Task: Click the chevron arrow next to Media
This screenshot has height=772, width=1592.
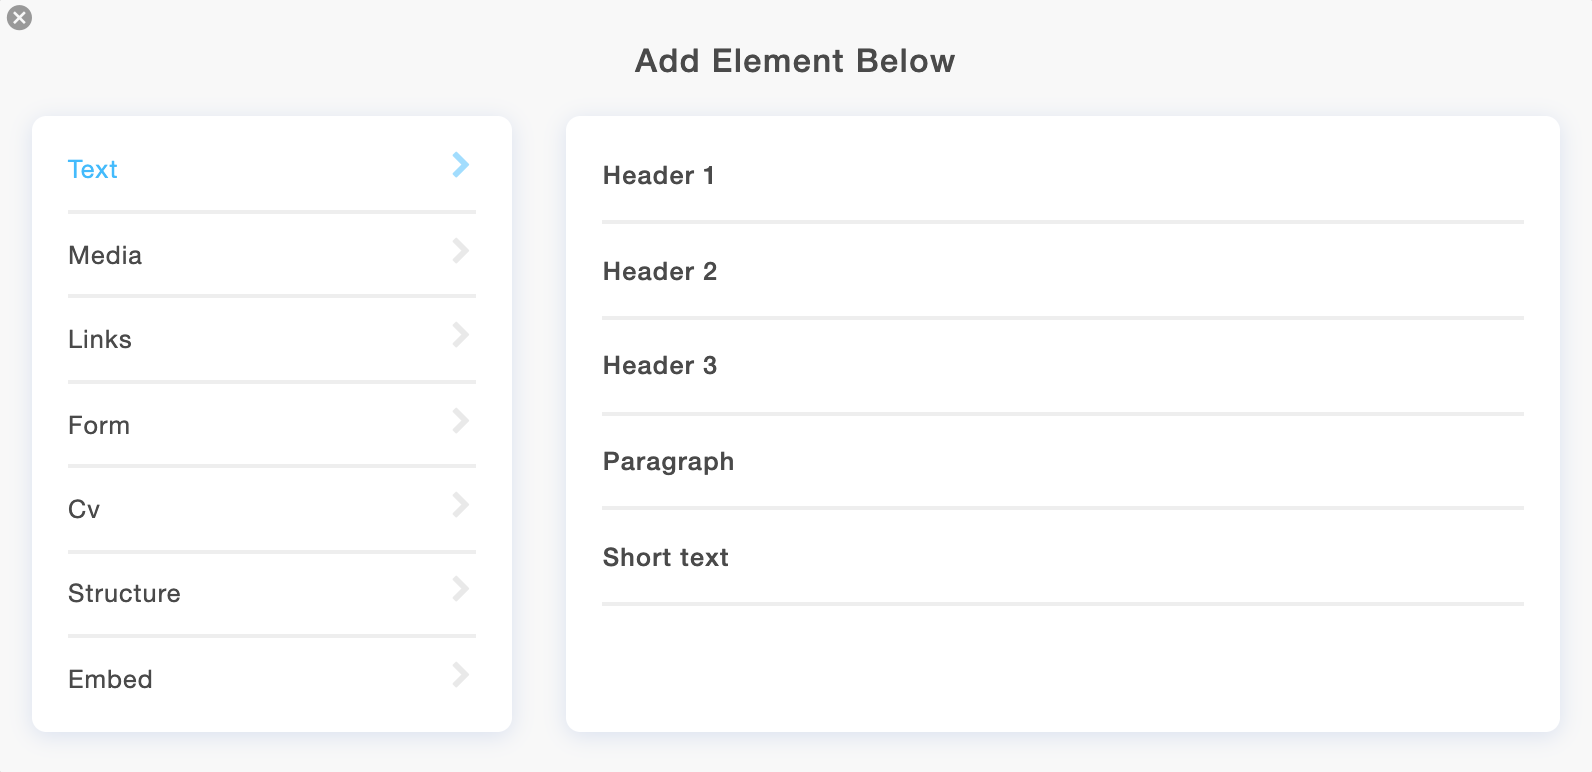Action: pyautogui.click(x=460, y=251)
